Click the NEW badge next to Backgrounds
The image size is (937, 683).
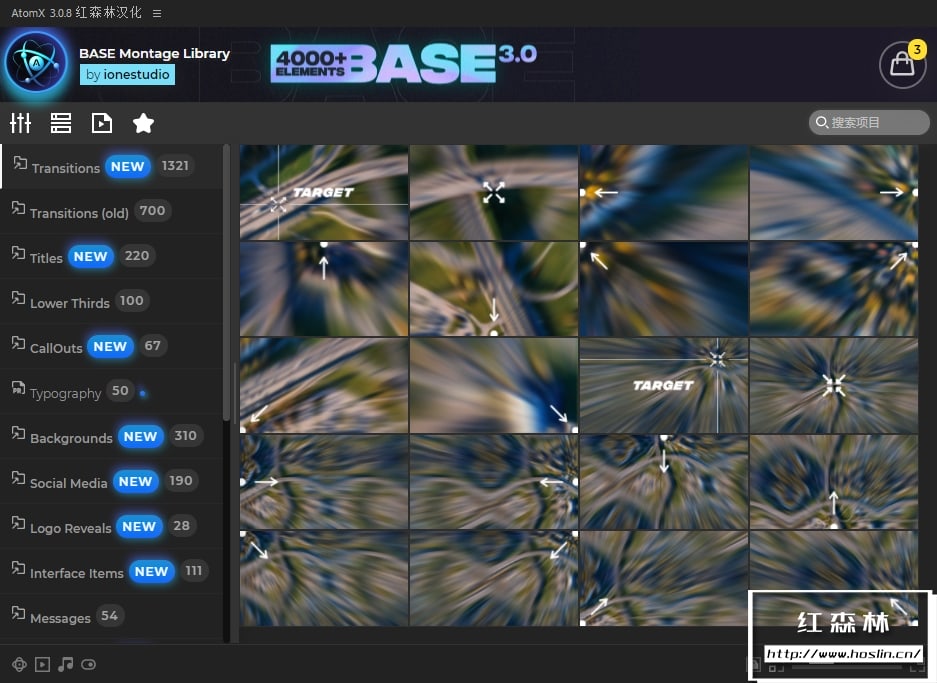click(x=140, y=437)
